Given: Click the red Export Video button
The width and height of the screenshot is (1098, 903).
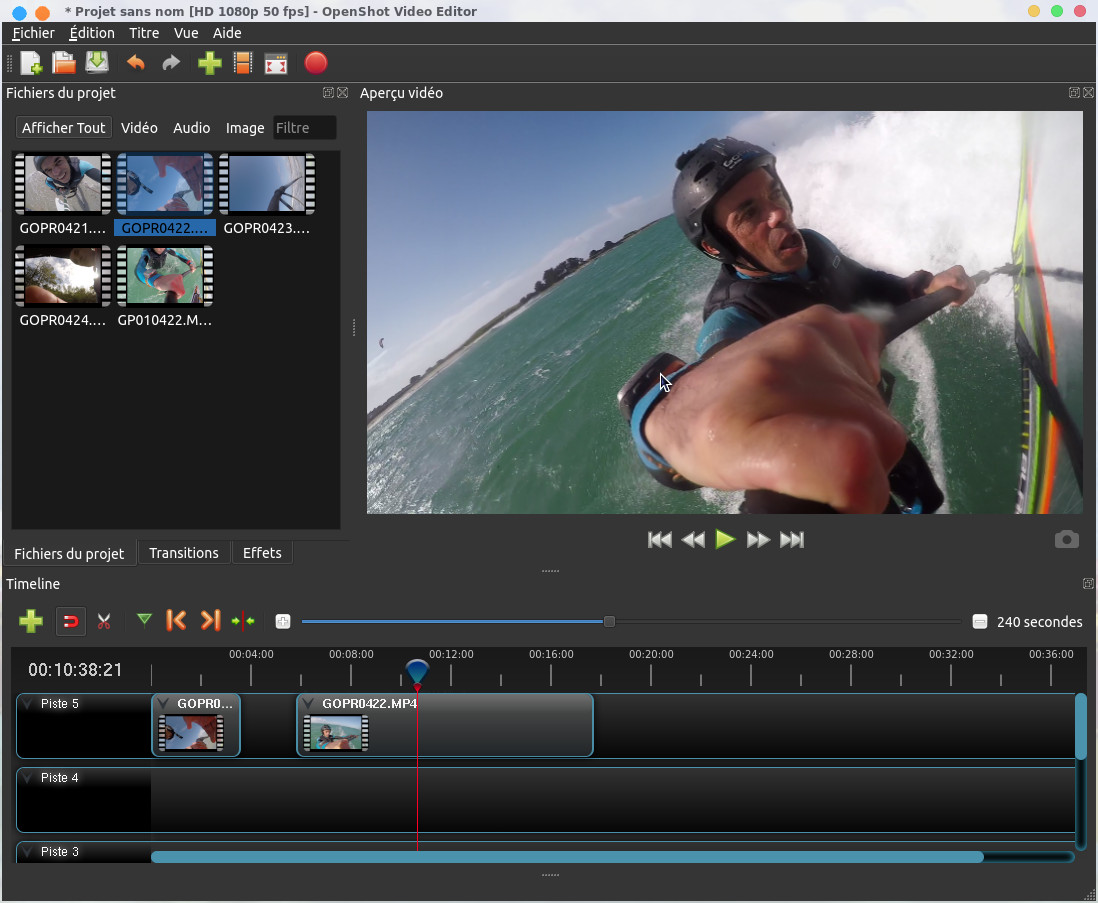Looking at the screenshot, I should pos(315,63).
